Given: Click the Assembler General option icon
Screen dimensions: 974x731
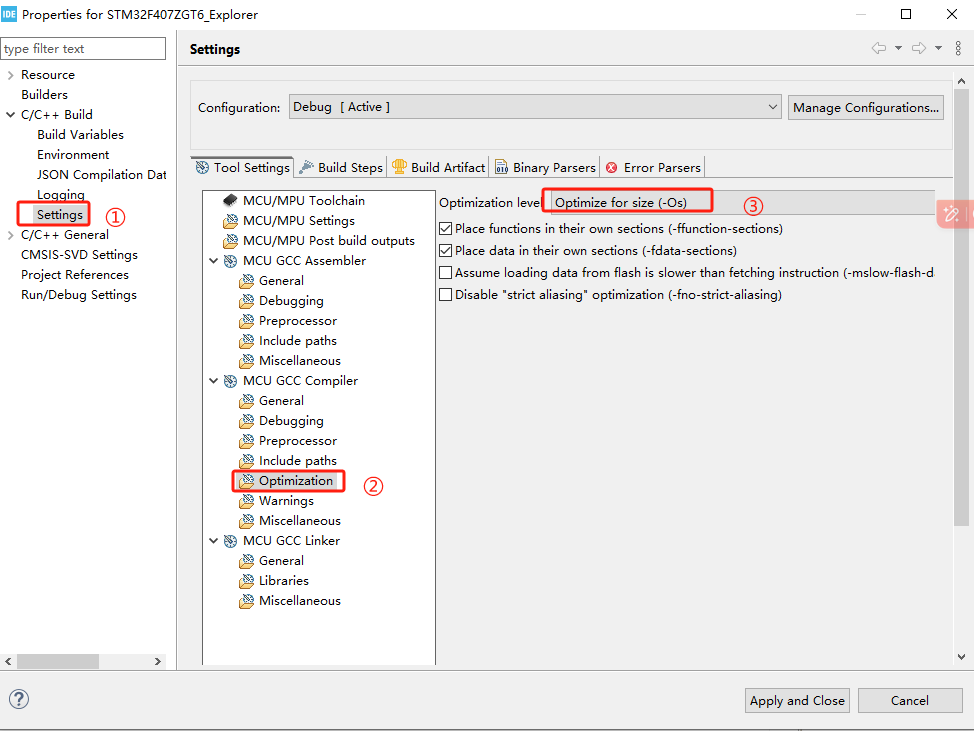Looking at the screenshot, I should tap(247, 281).
